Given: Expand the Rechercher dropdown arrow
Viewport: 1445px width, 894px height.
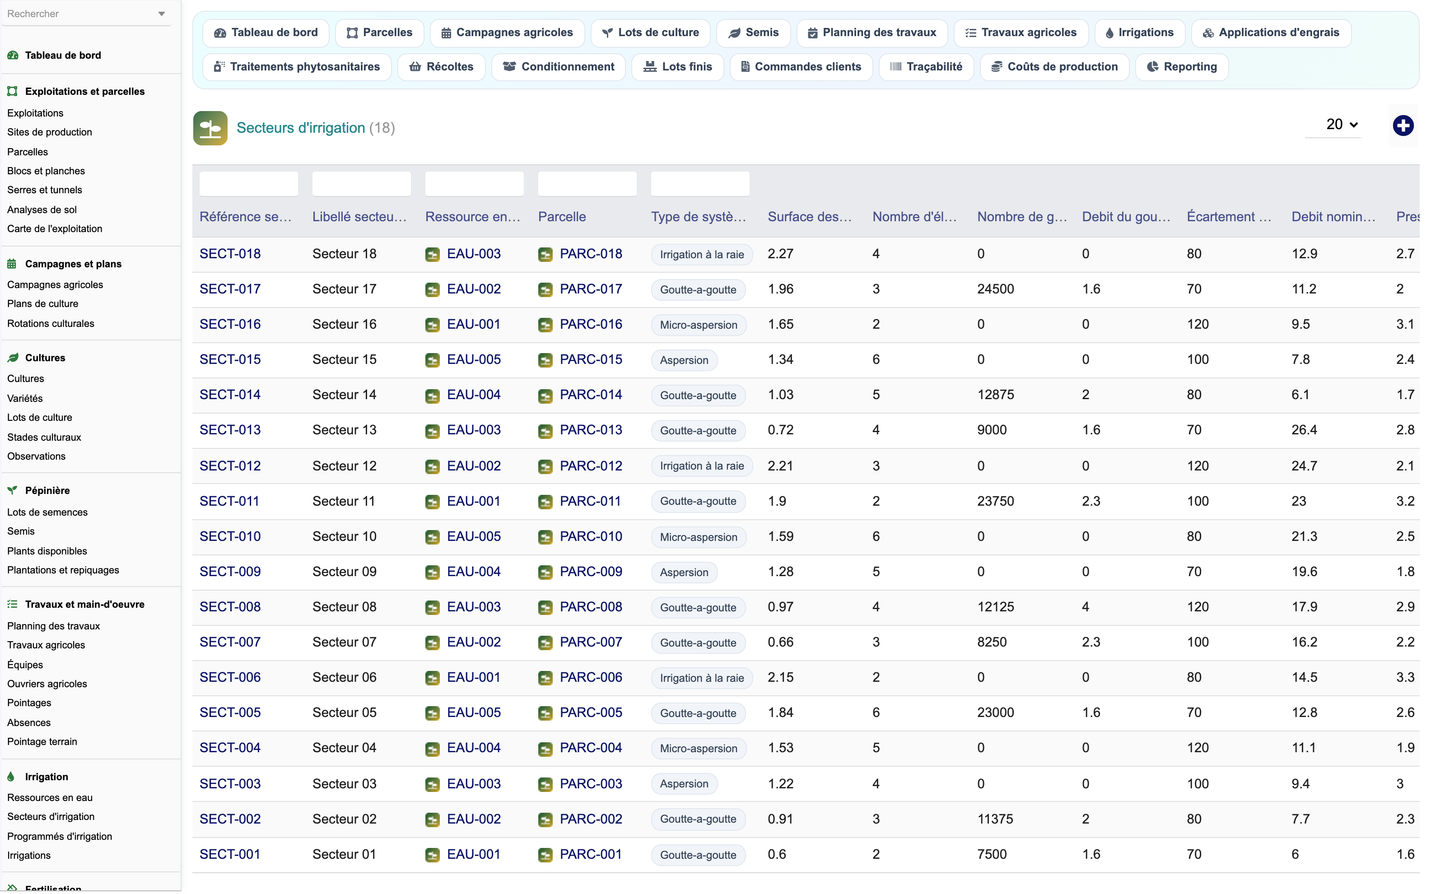Looking at the screenshot, I should click(162, 14).
